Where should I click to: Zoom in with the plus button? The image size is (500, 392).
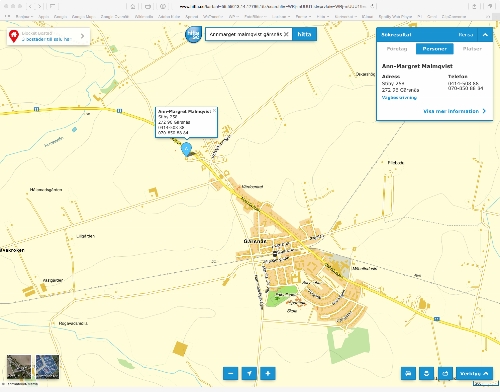click(x=268, y=373)
